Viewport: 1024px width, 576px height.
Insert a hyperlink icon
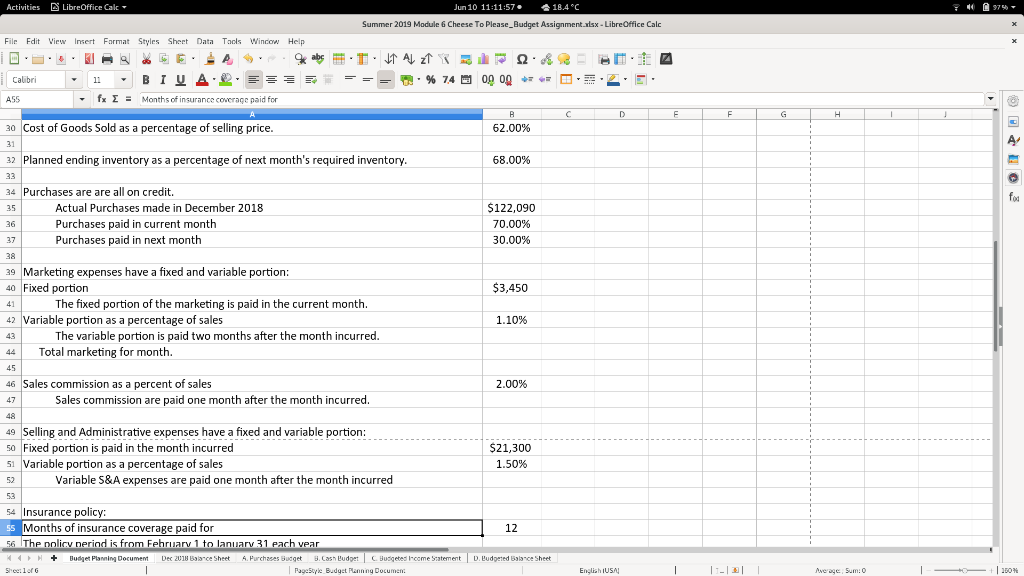tap(547, 59)
